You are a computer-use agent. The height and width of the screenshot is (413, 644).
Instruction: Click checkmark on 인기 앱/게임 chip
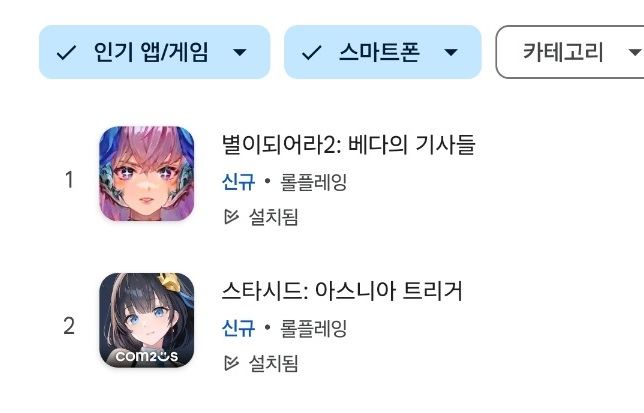tap(66, 53)
